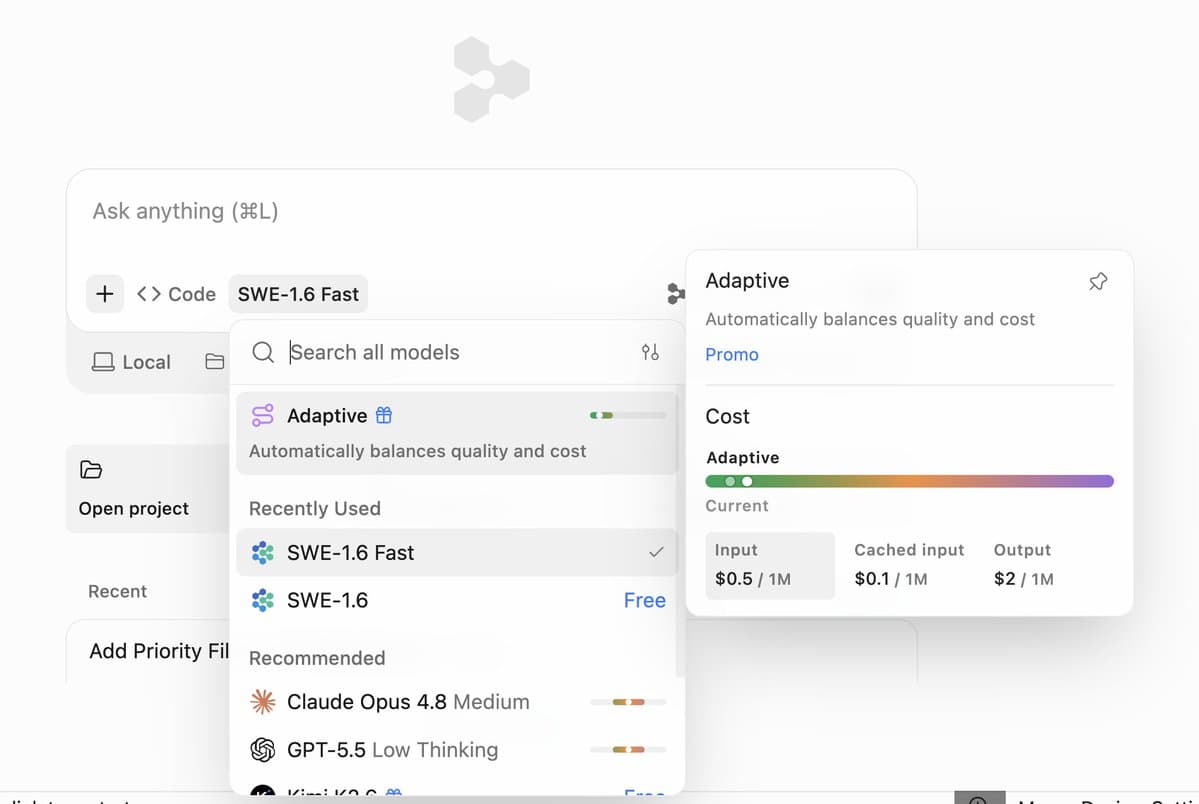Image resolution: width=1199 pixels, height=804 pixels.
Task: Click the folder icon beside Local
Action: pyautogui.click(x=215, y=362)
